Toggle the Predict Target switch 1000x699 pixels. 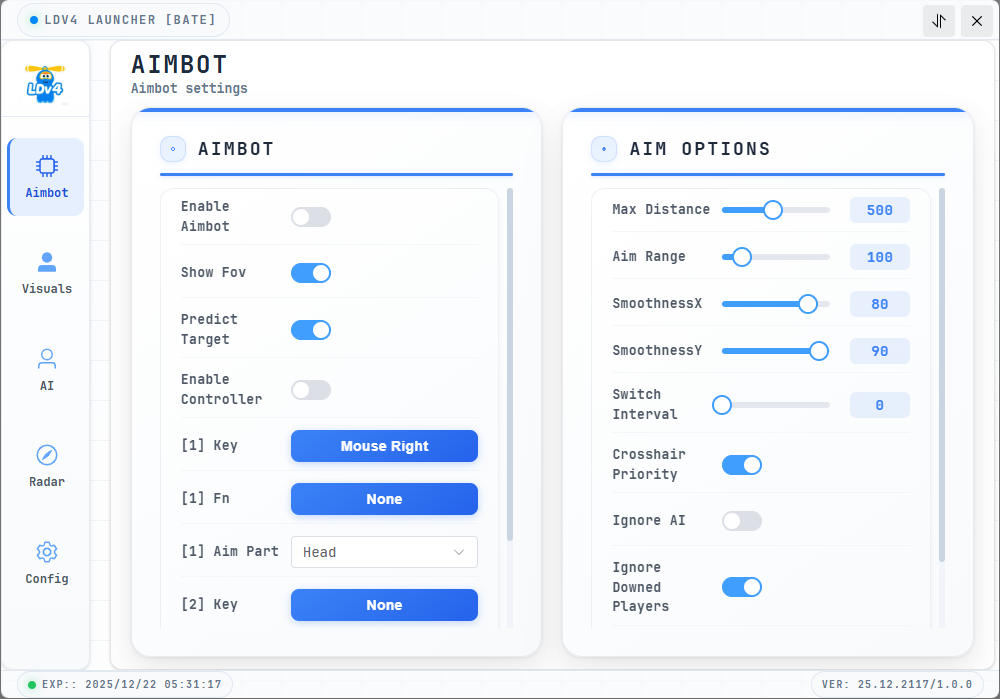[x=310, y=330]
